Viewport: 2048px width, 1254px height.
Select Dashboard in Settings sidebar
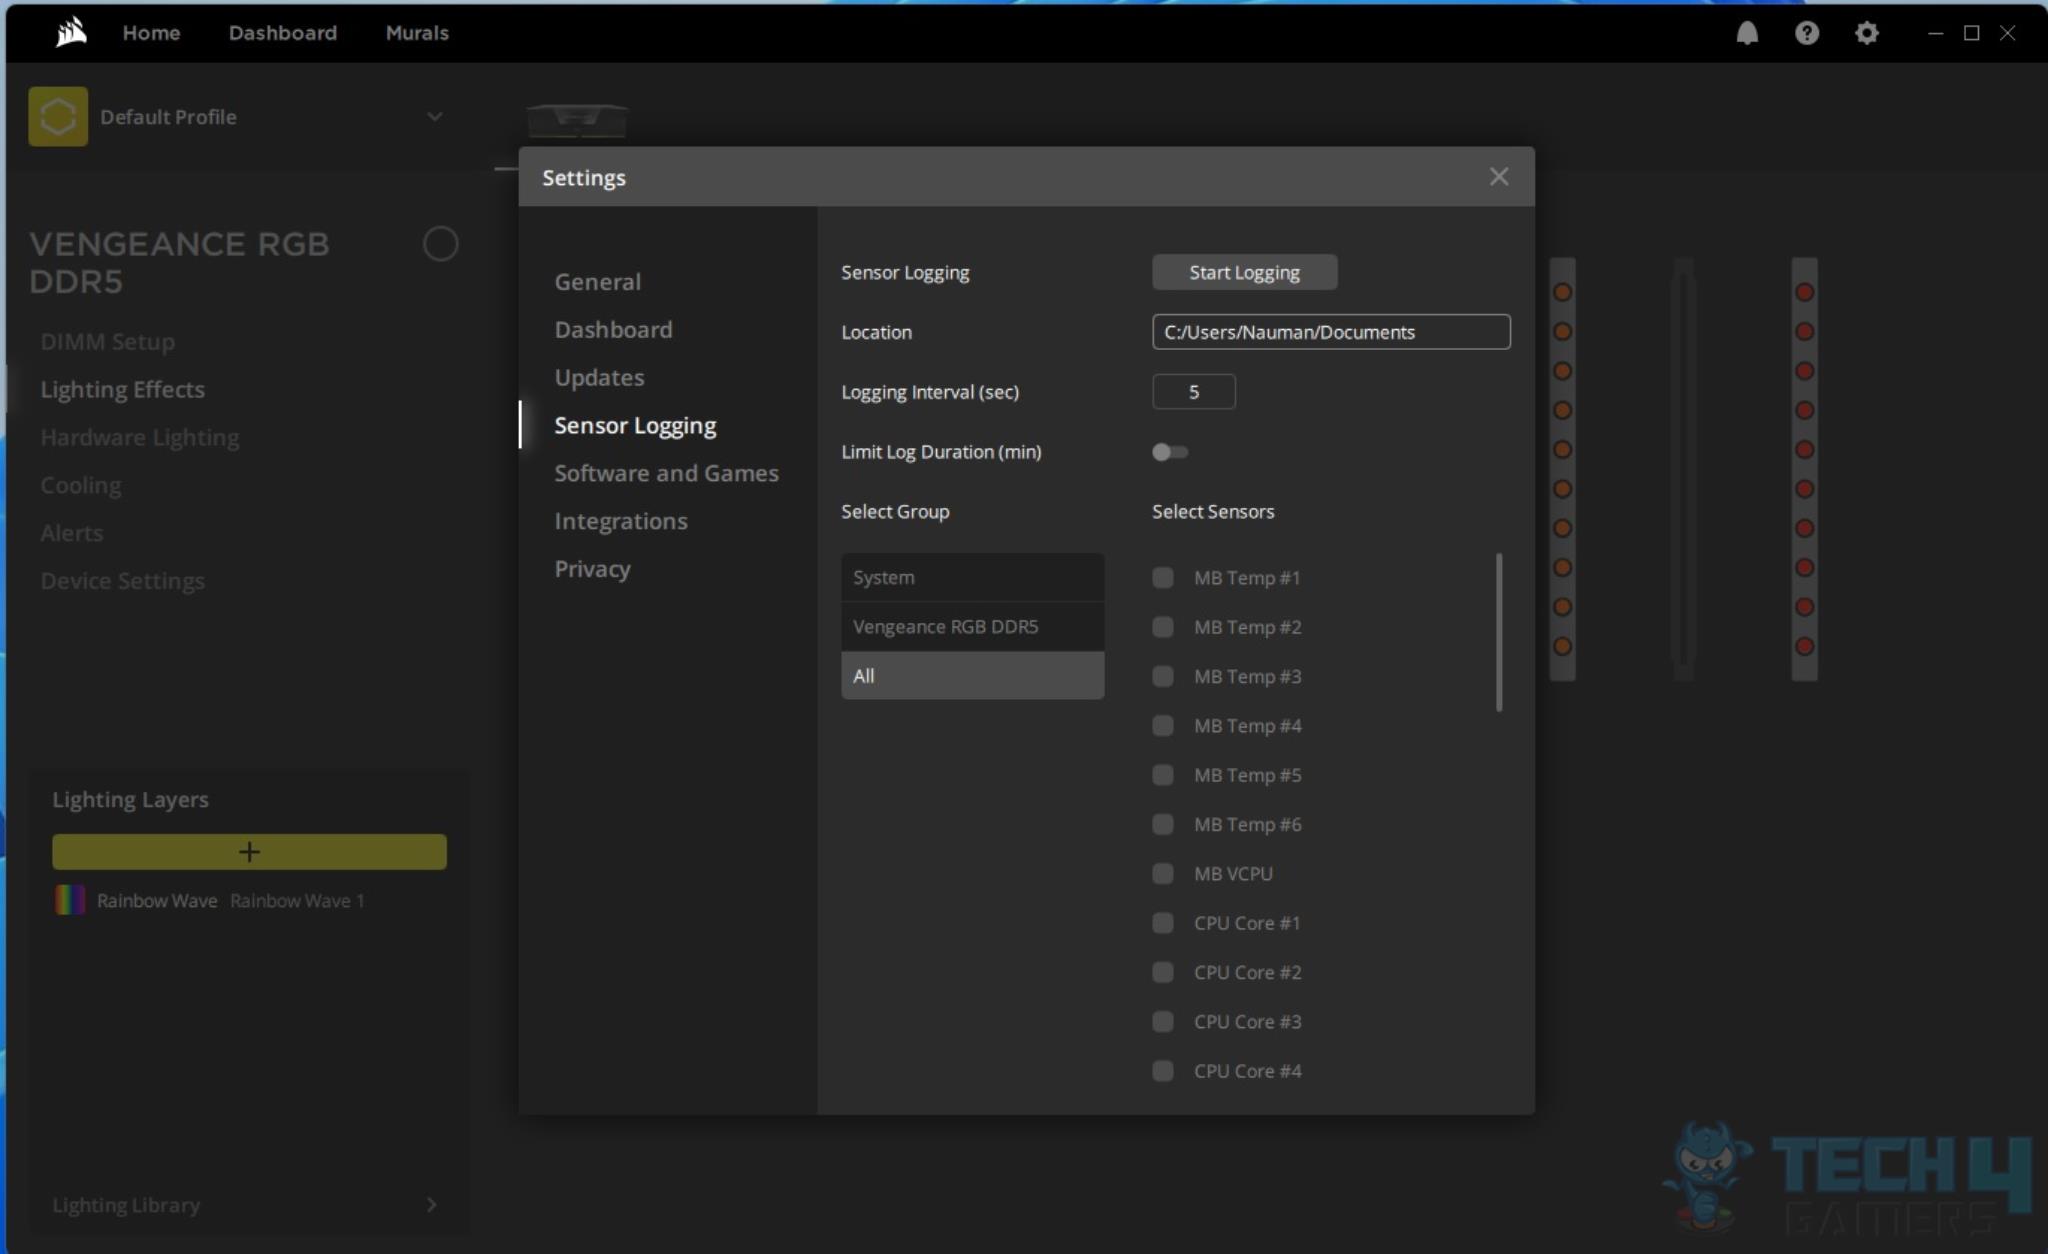click(x=613, y=330)
